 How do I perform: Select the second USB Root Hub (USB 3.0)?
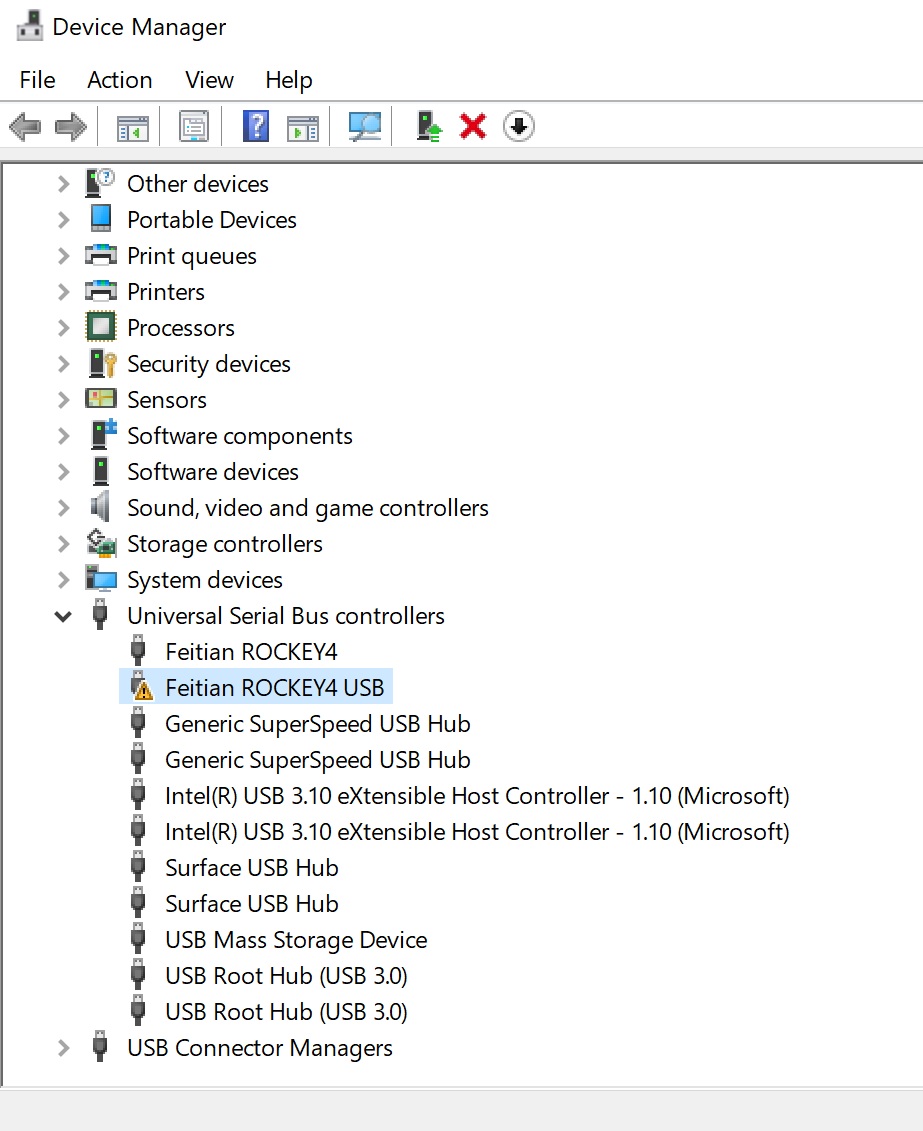[286, 1012]
